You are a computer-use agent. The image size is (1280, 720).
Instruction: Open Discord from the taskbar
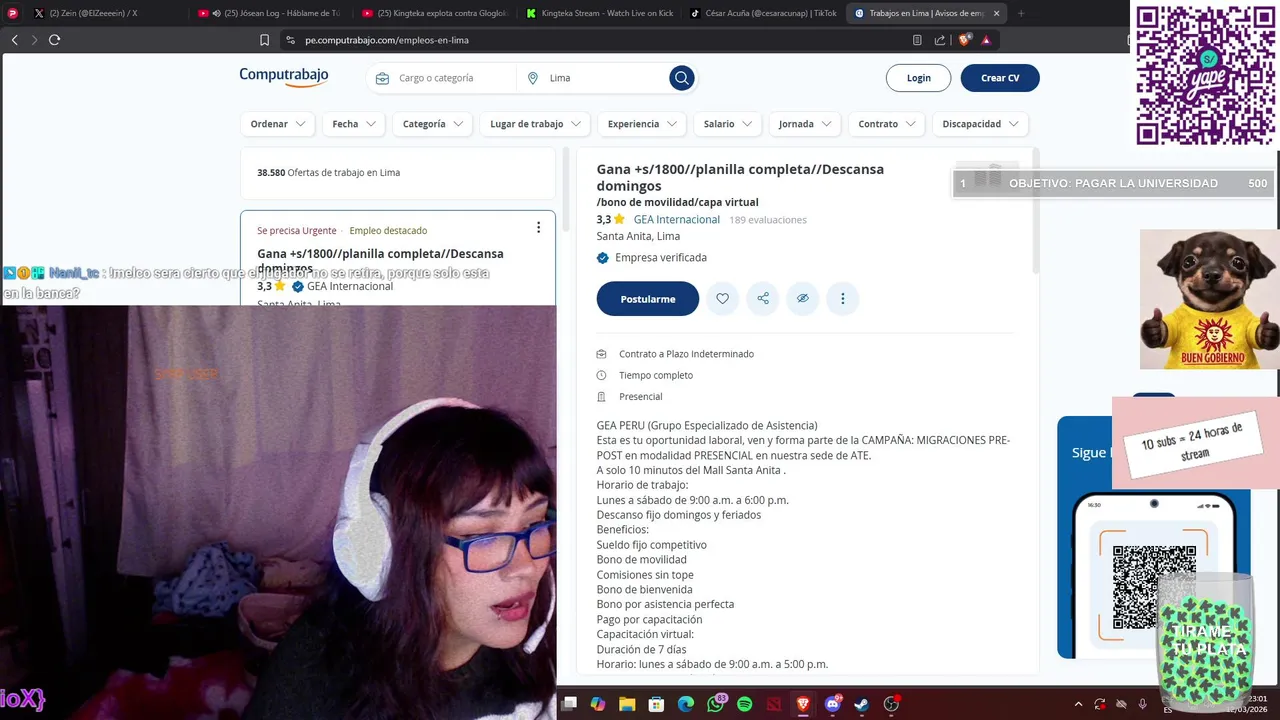point(832,704)
